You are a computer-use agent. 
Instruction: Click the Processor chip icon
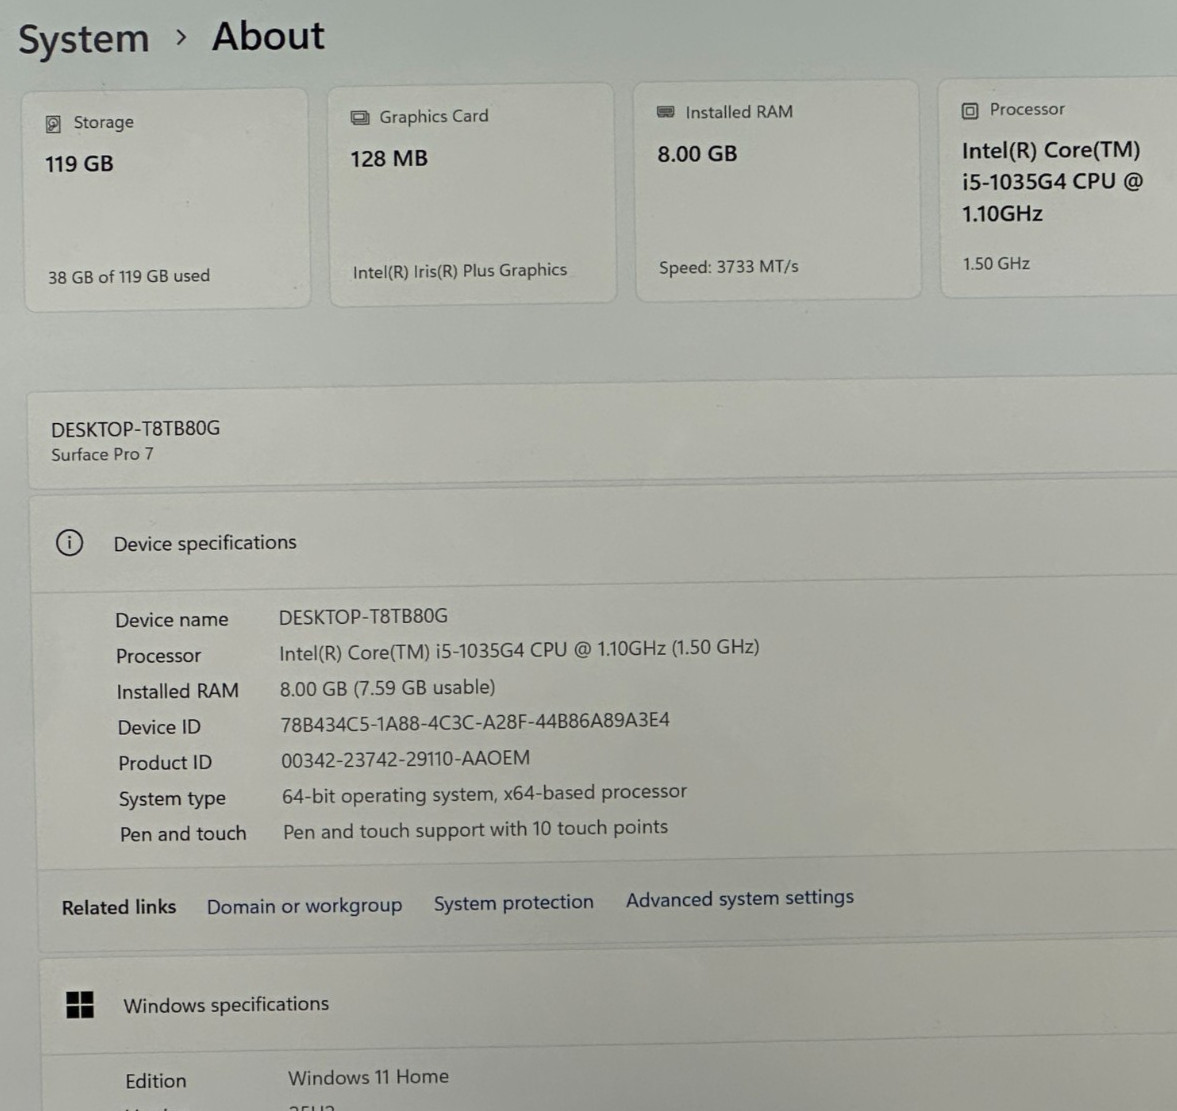pyautogui.click(x=970, y=111)
